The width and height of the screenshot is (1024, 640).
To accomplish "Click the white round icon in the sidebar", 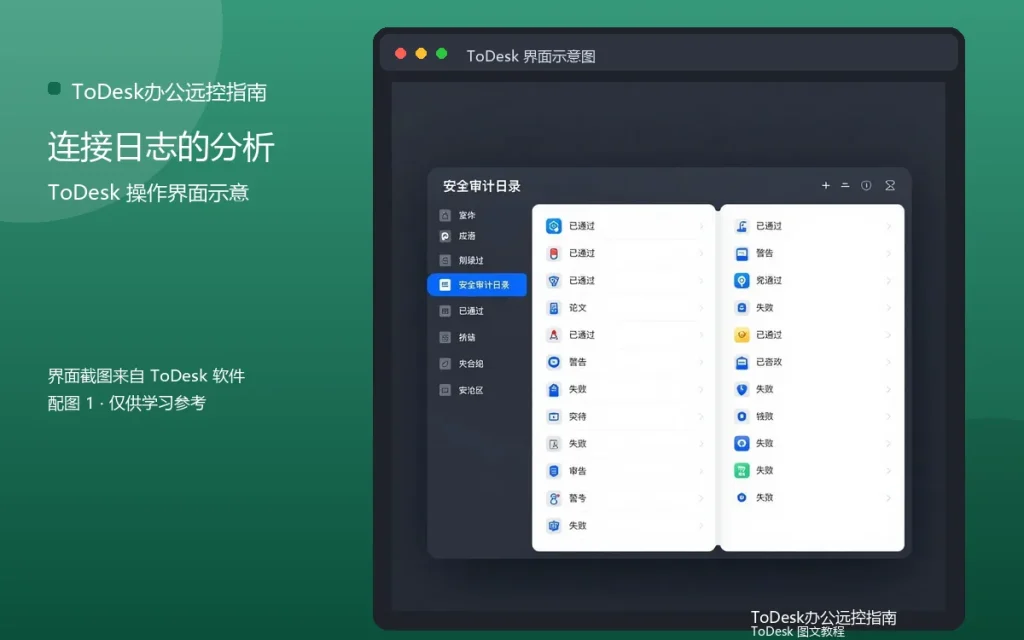I will (445, 236).
